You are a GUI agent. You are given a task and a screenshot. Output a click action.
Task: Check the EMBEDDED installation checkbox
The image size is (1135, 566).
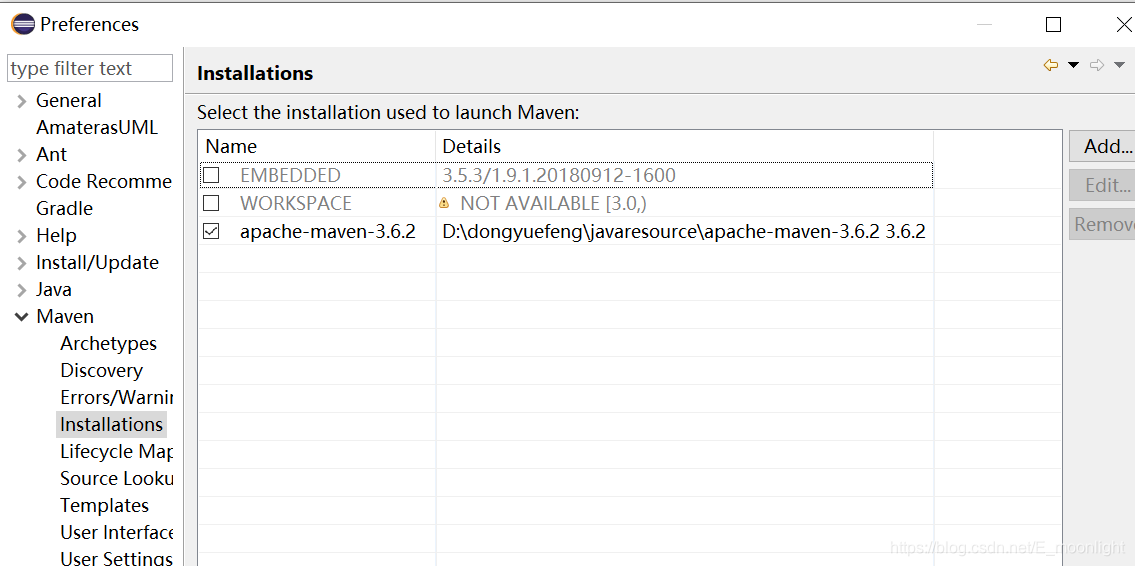211,175
